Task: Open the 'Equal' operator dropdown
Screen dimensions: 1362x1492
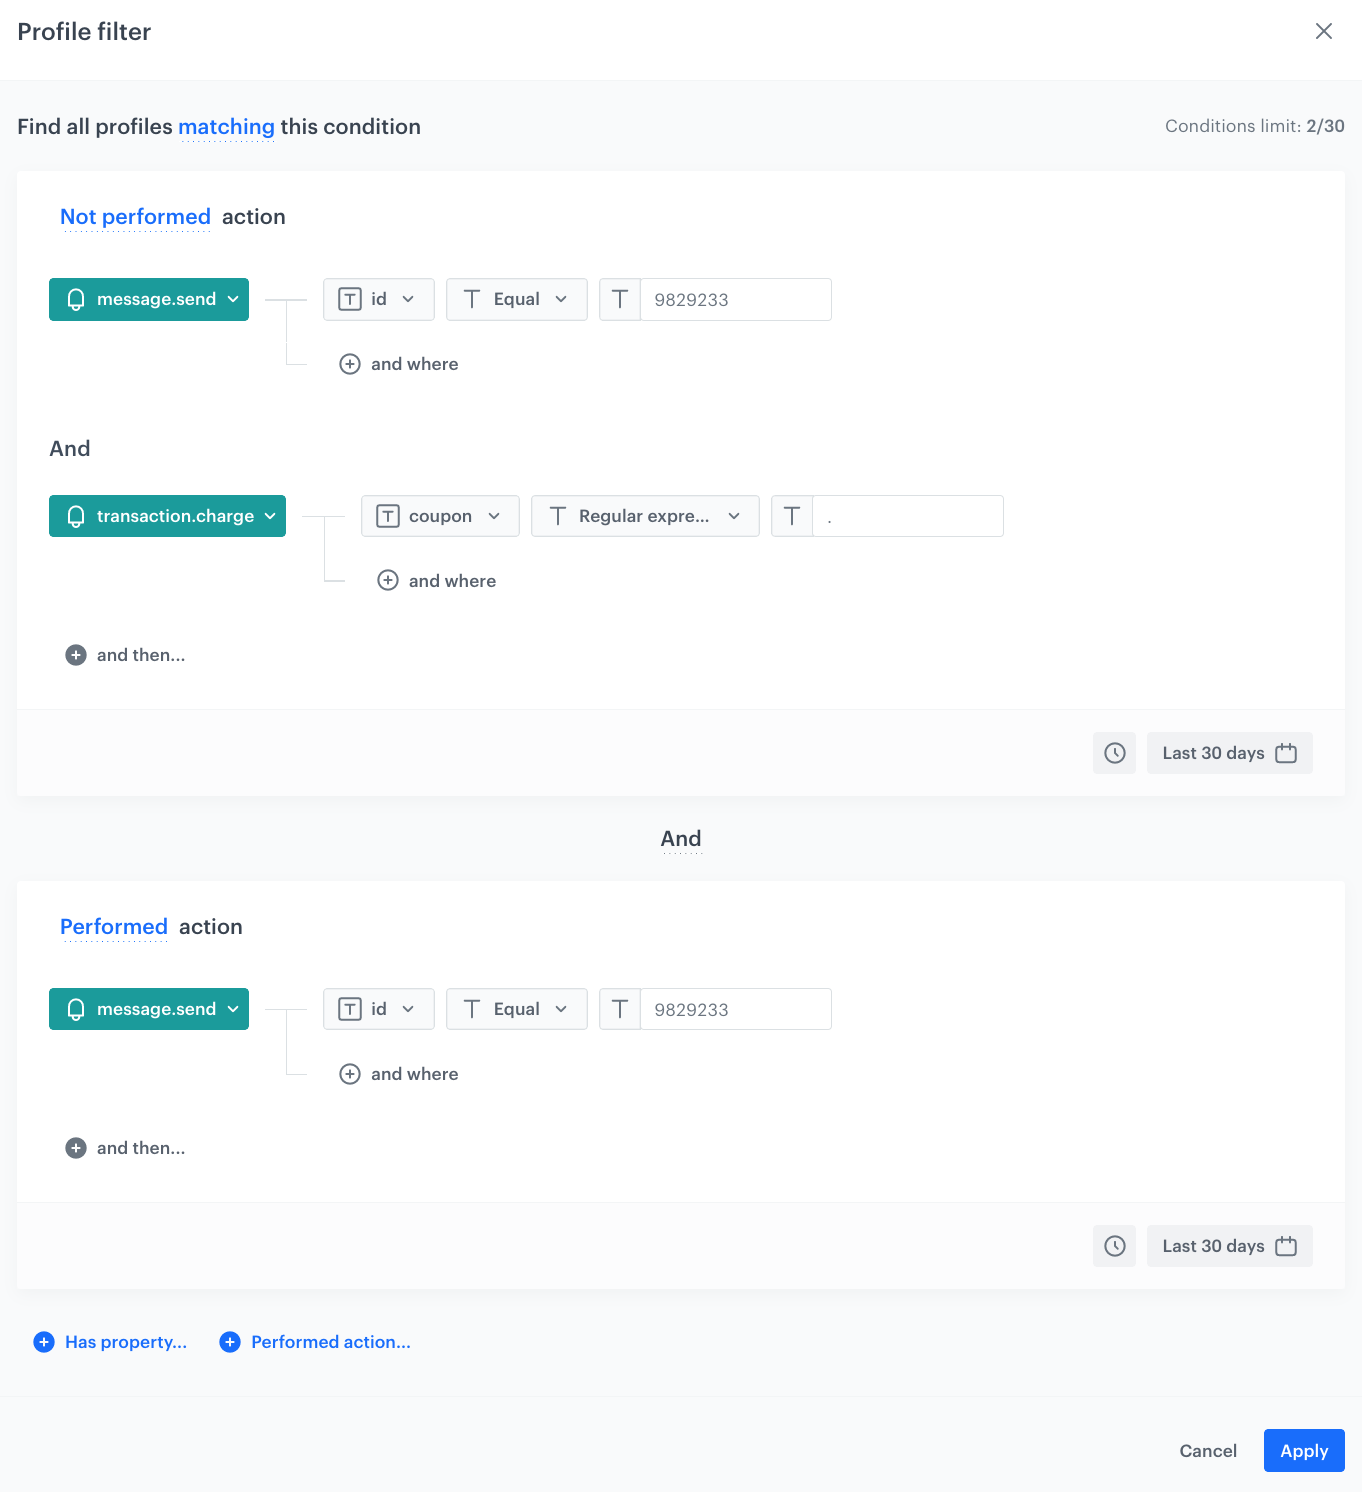Action: (x=516, y=299)
